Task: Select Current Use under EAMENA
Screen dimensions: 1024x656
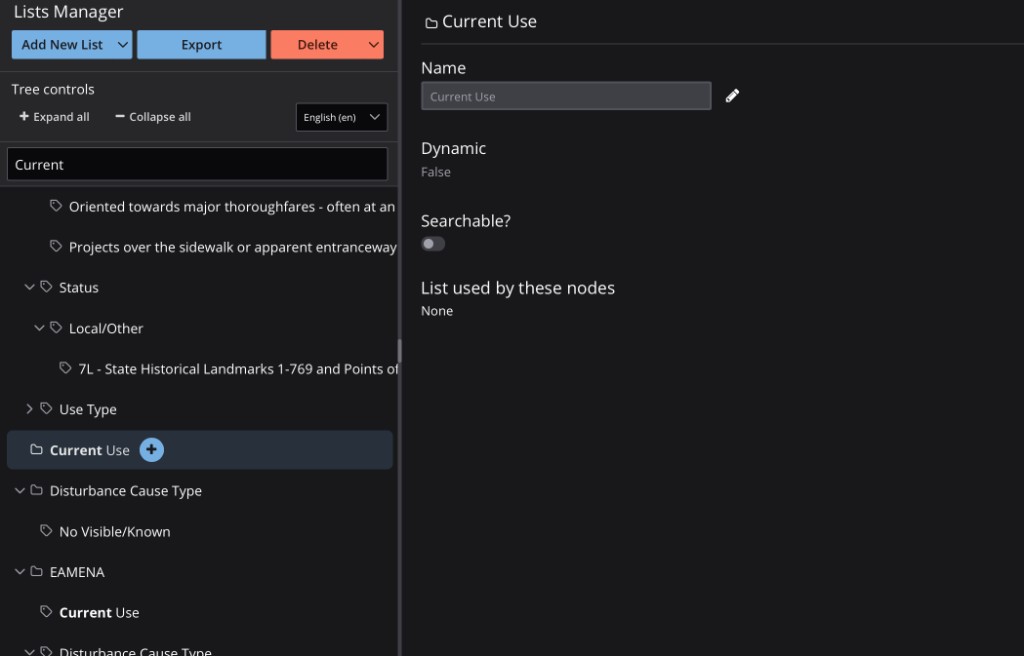Action: [99, 612]
